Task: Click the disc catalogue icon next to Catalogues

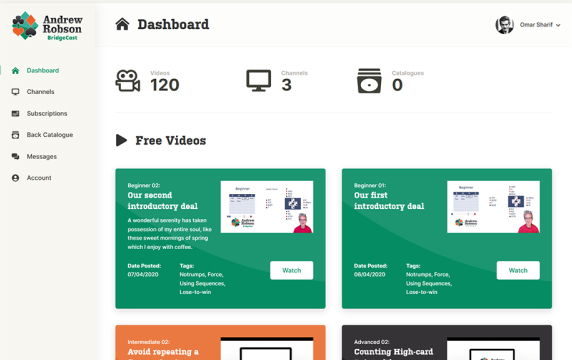Action: 369,81
